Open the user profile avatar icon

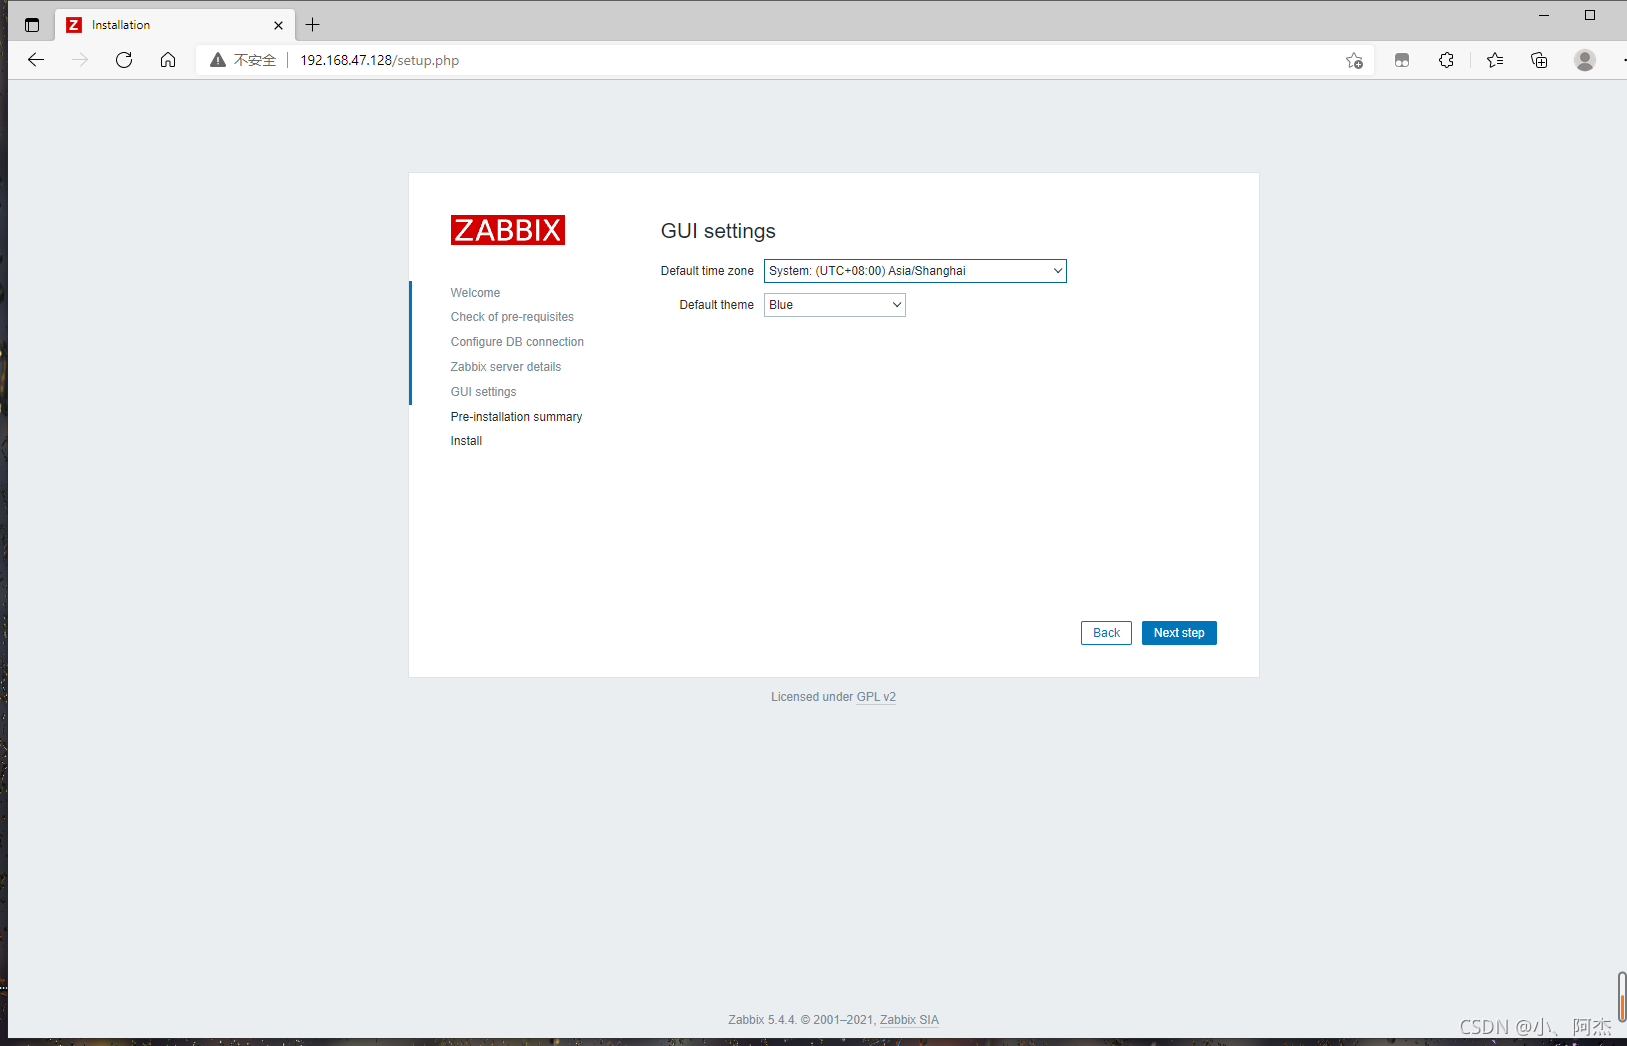(1585, 60)
